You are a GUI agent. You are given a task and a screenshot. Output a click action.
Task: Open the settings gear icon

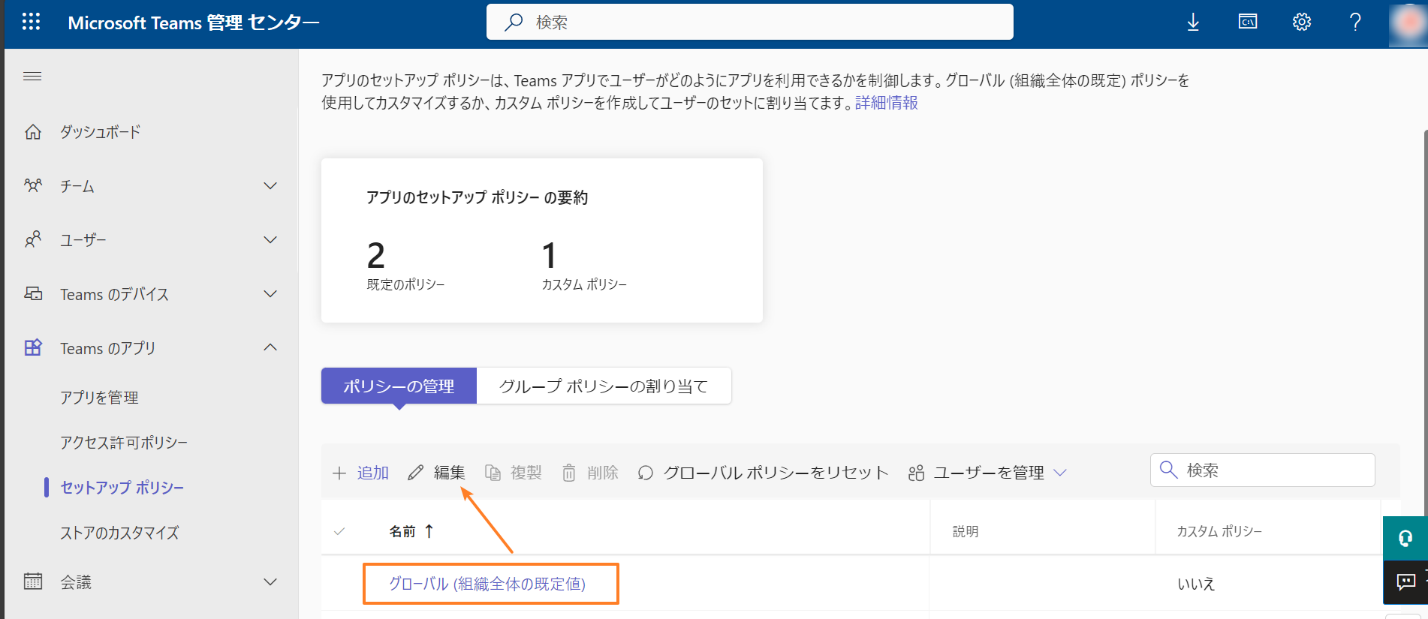[1301, 22]
